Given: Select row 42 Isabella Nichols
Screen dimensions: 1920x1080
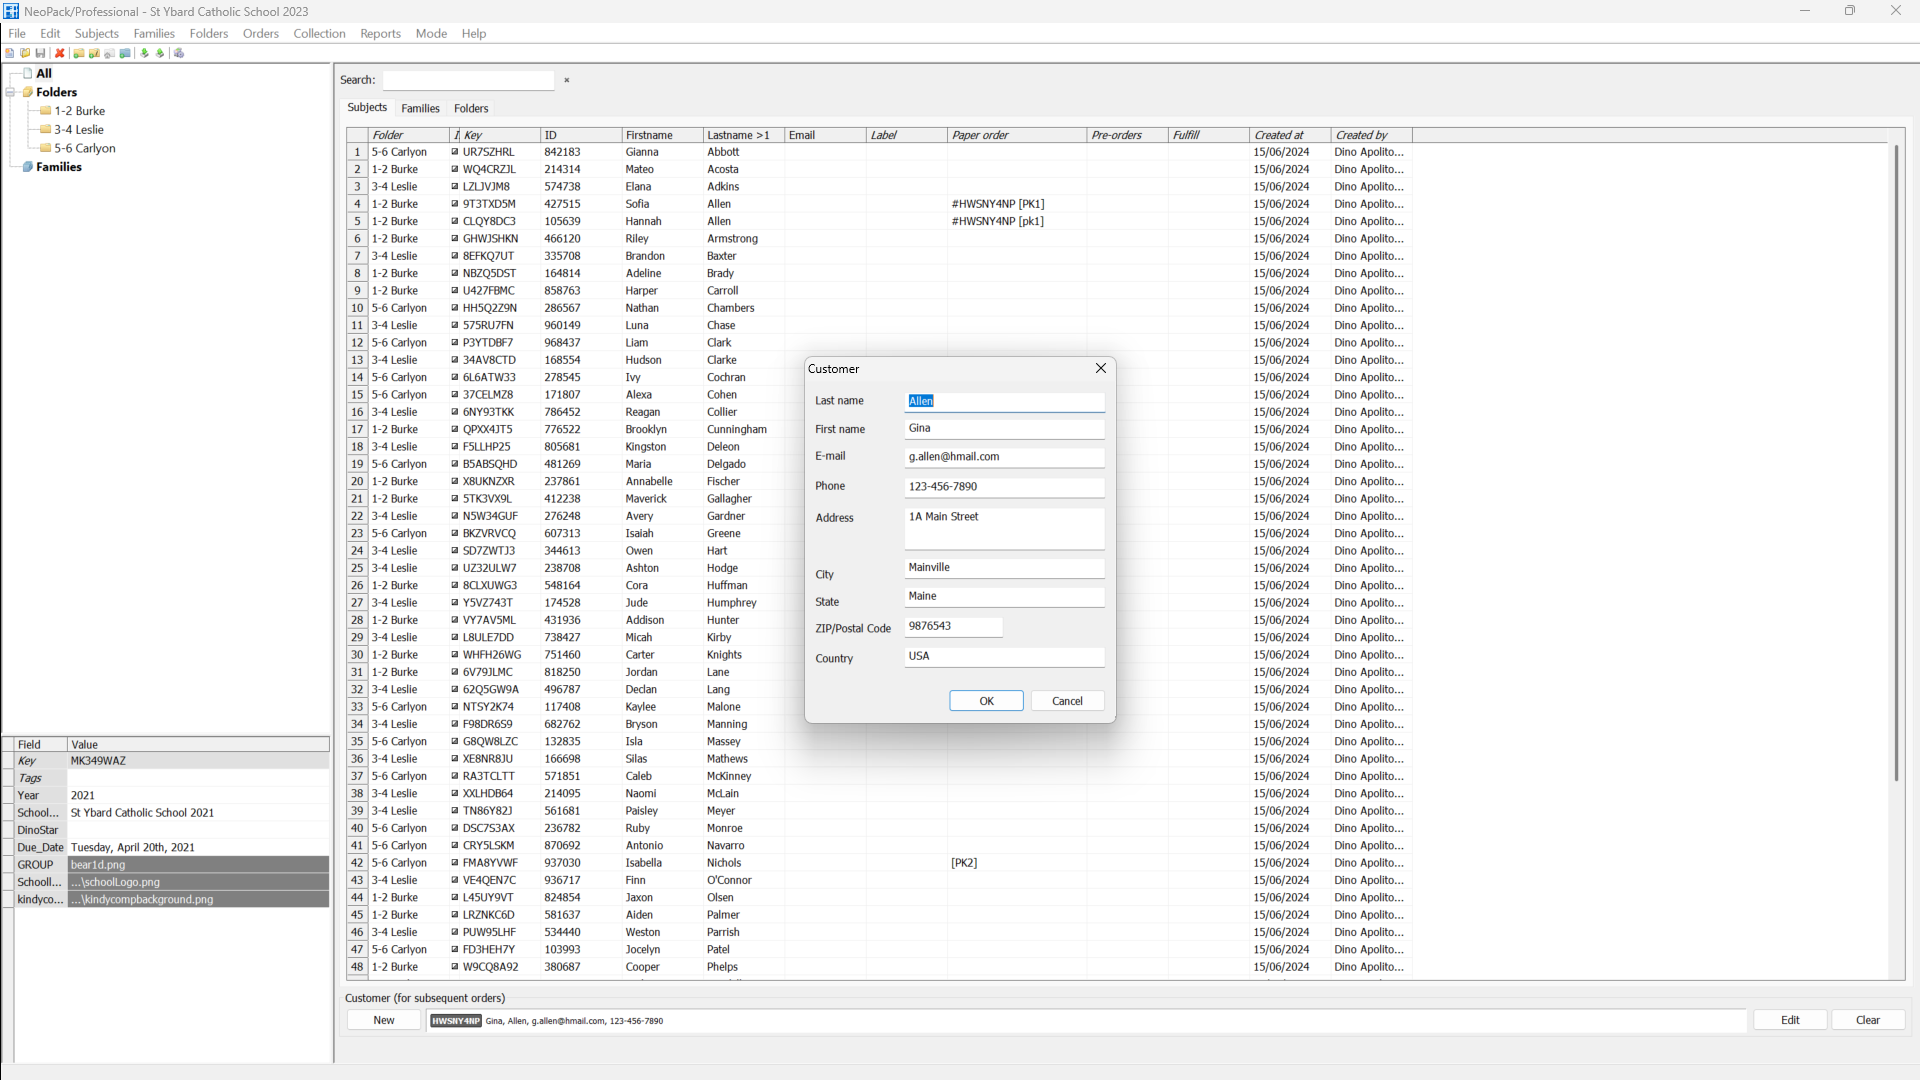Looking at the screenshot, I should (880, 863).
